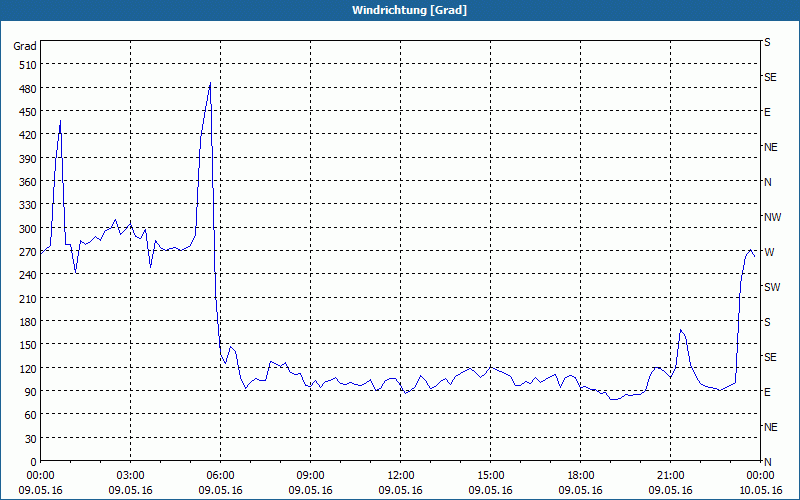Click the chart title Windrichtung [Grad]
Viewport: 800px width, 500px height.
(x=409, y=10)
